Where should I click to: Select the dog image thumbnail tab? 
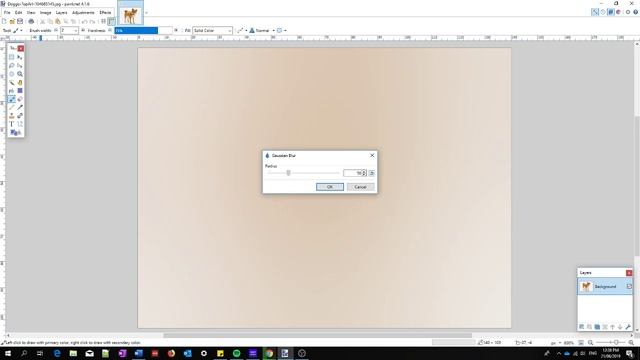click(131, 13)
